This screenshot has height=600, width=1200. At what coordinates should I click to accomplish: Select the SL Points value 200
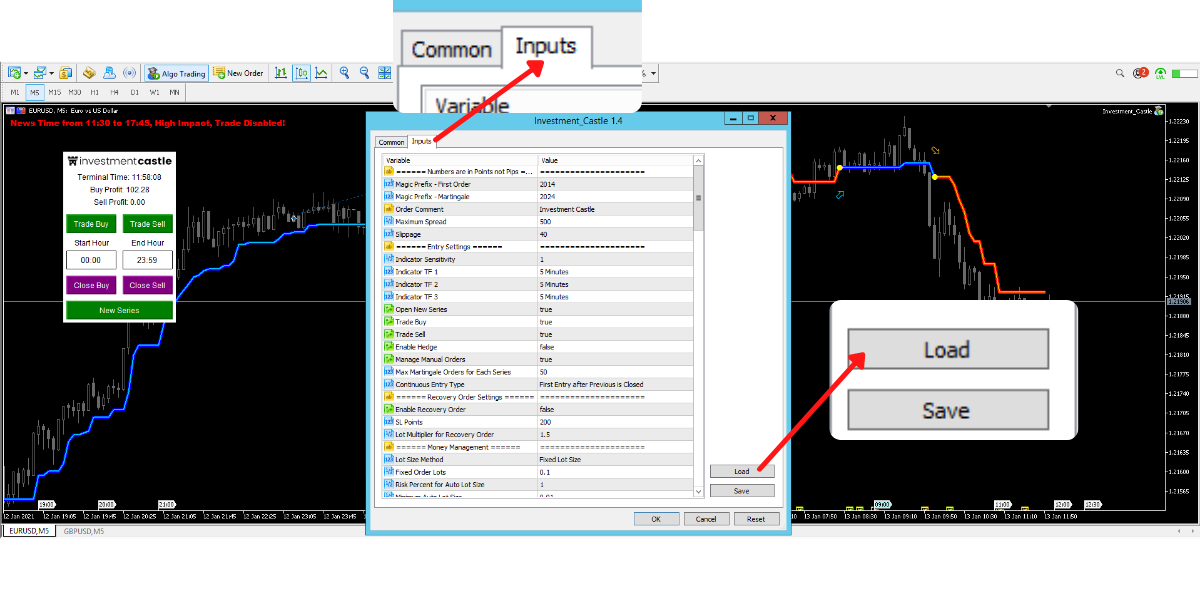[x=615, y=422]
